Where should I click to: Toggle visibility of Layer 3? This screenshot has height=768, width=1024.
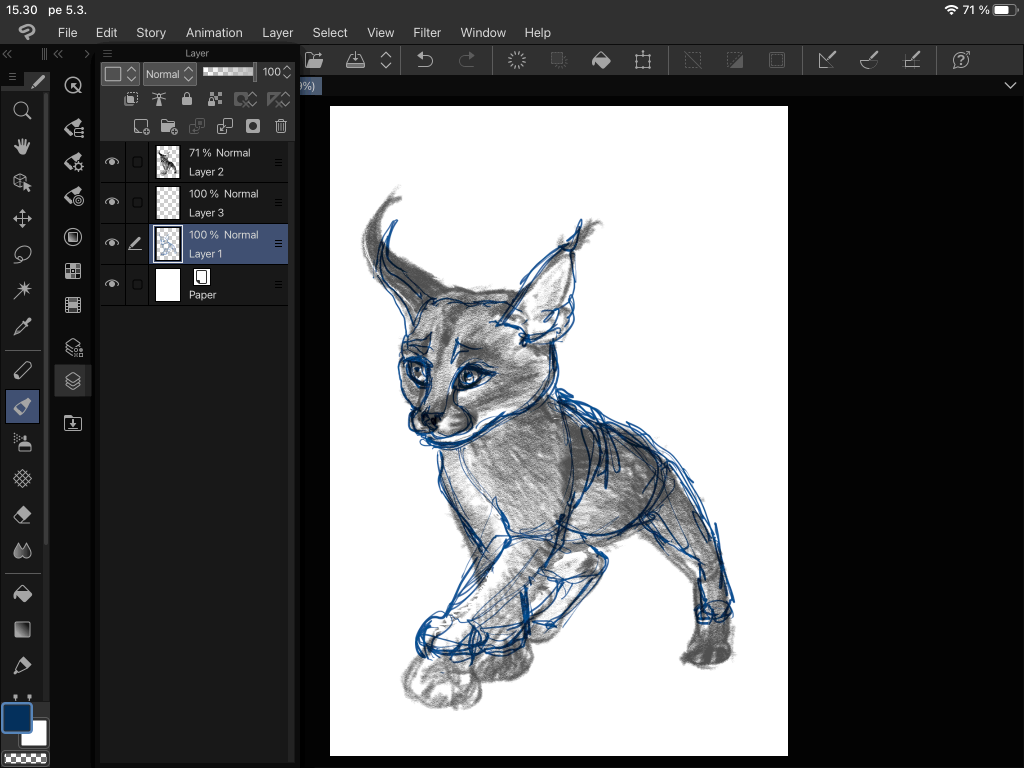[112, 202]
